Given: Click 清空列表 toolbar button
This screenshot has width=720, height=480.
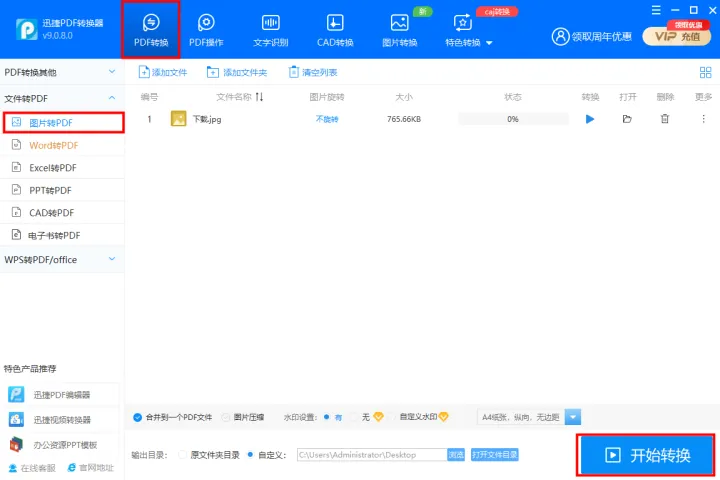Looking at the screenshot, I should (x=313, y=72).
